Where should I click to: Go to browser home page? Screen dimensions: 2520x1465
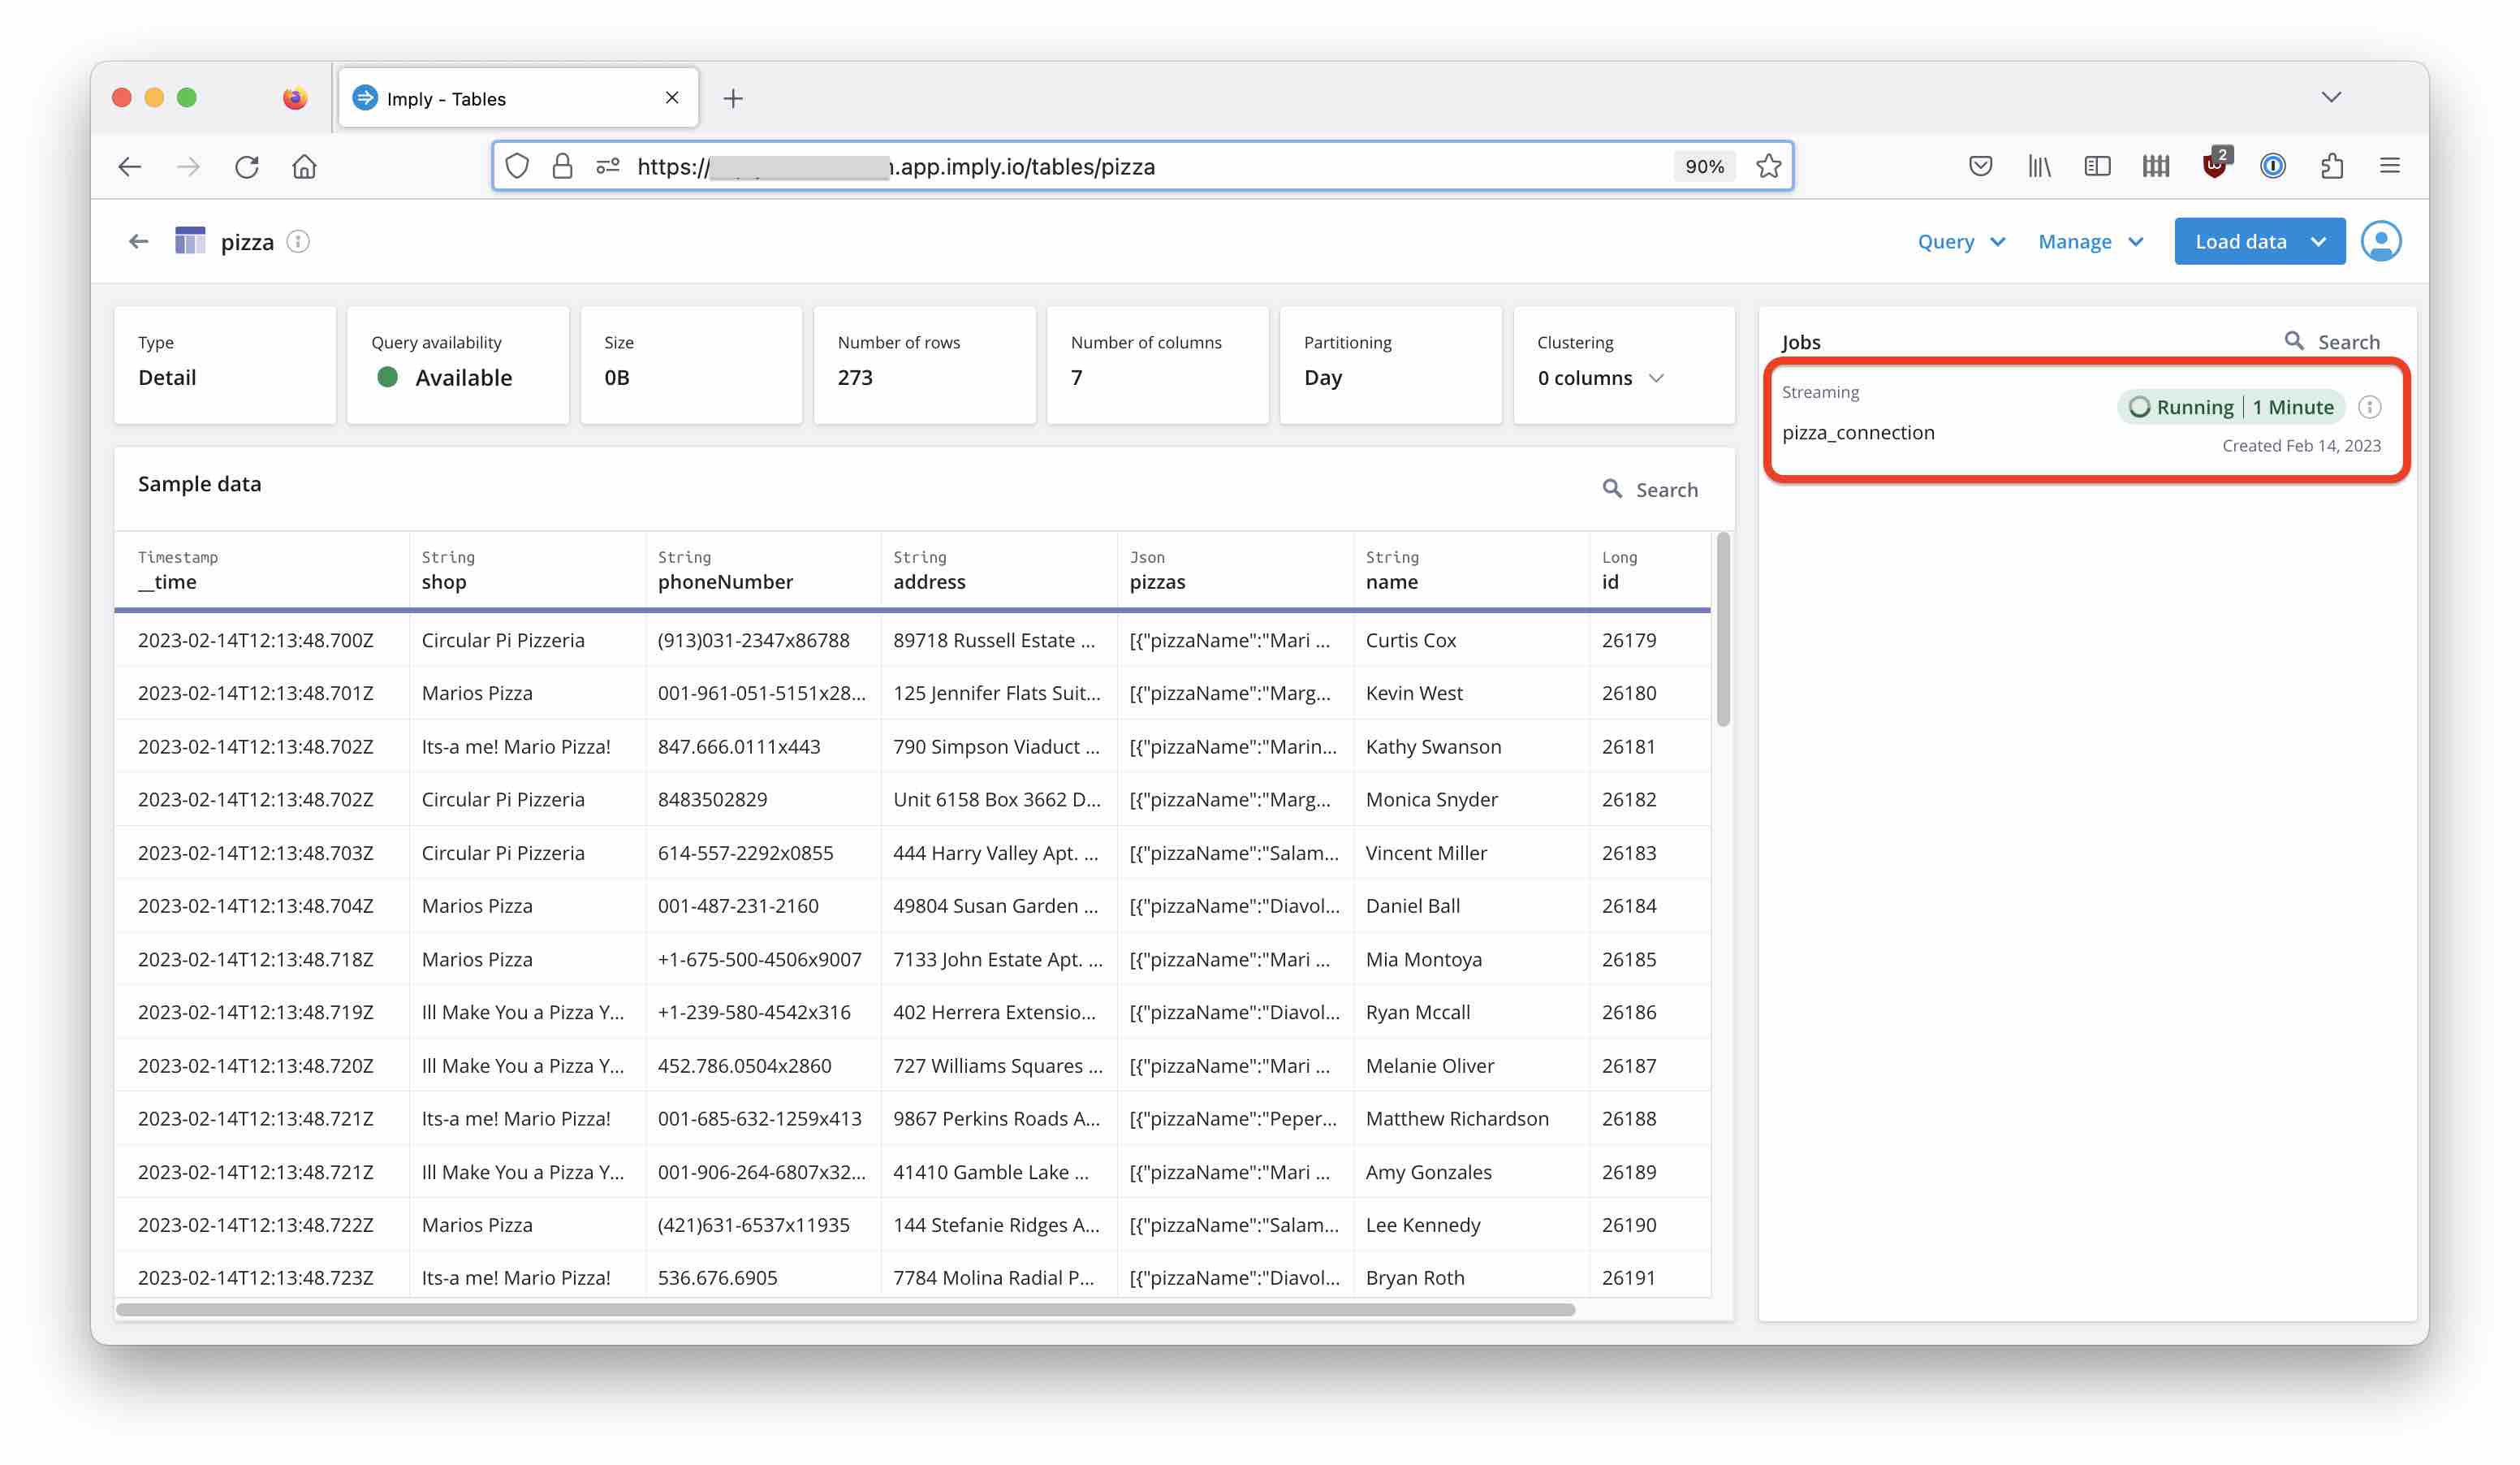tap(304, 166)
